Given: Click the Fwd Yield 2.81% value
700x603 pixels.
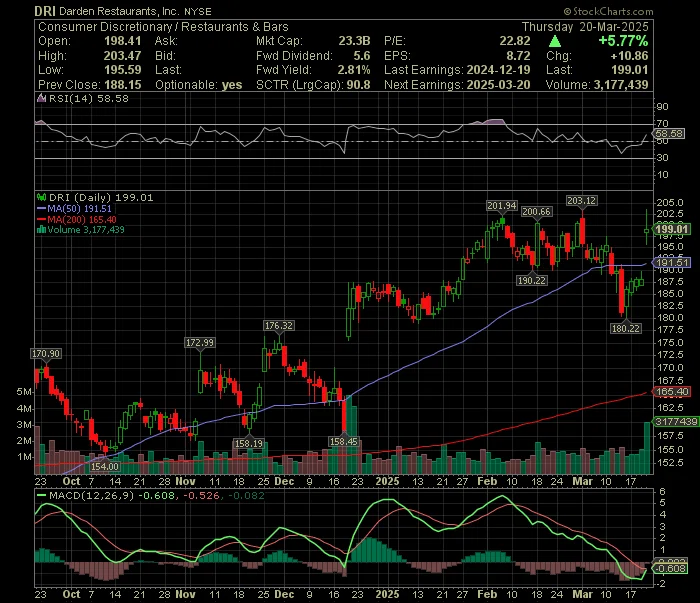Looking at the screenshot, I should pyautogui.click(x=354, y=70).
